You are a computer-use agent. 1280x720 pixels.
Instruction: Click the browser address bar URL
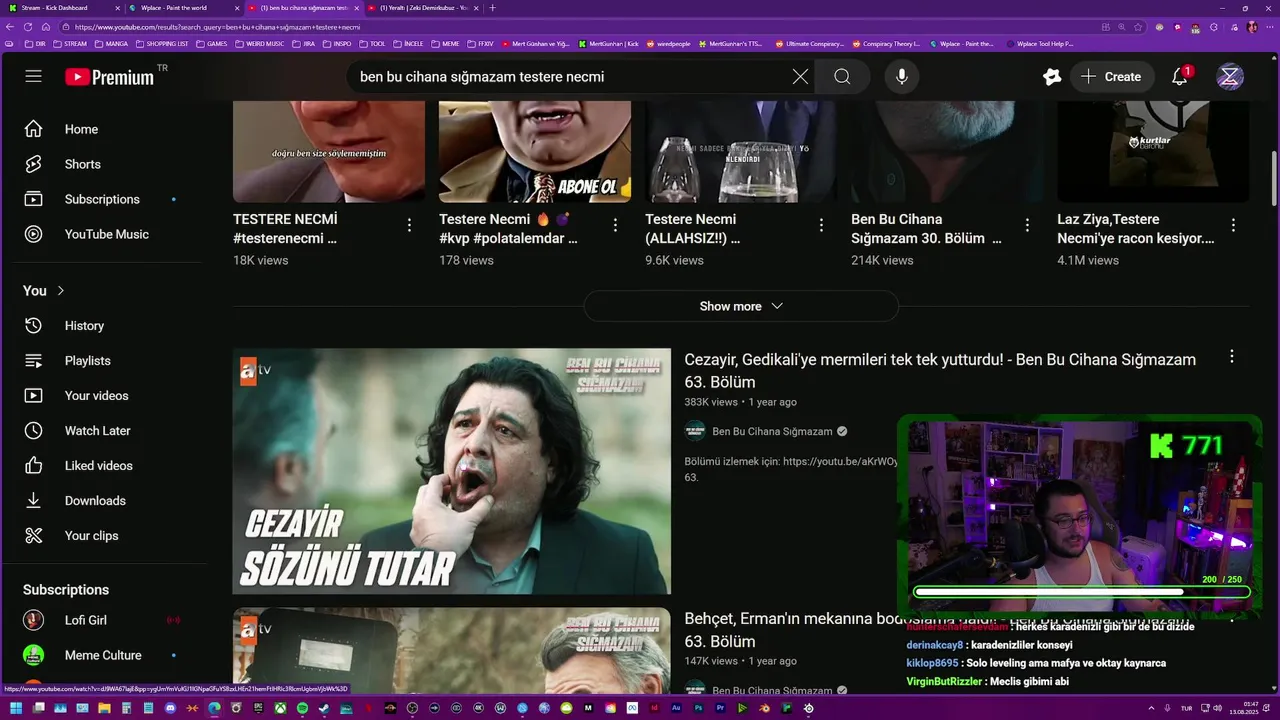click(217, 27)
